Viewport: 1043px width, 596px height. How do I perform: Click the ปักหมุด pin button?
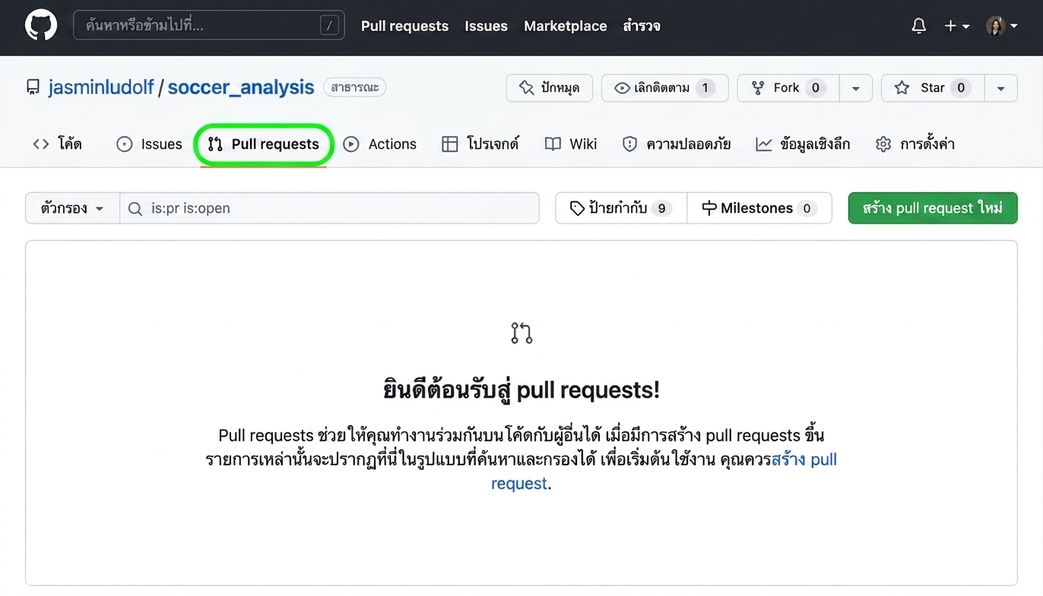click(x=549, y=88)
